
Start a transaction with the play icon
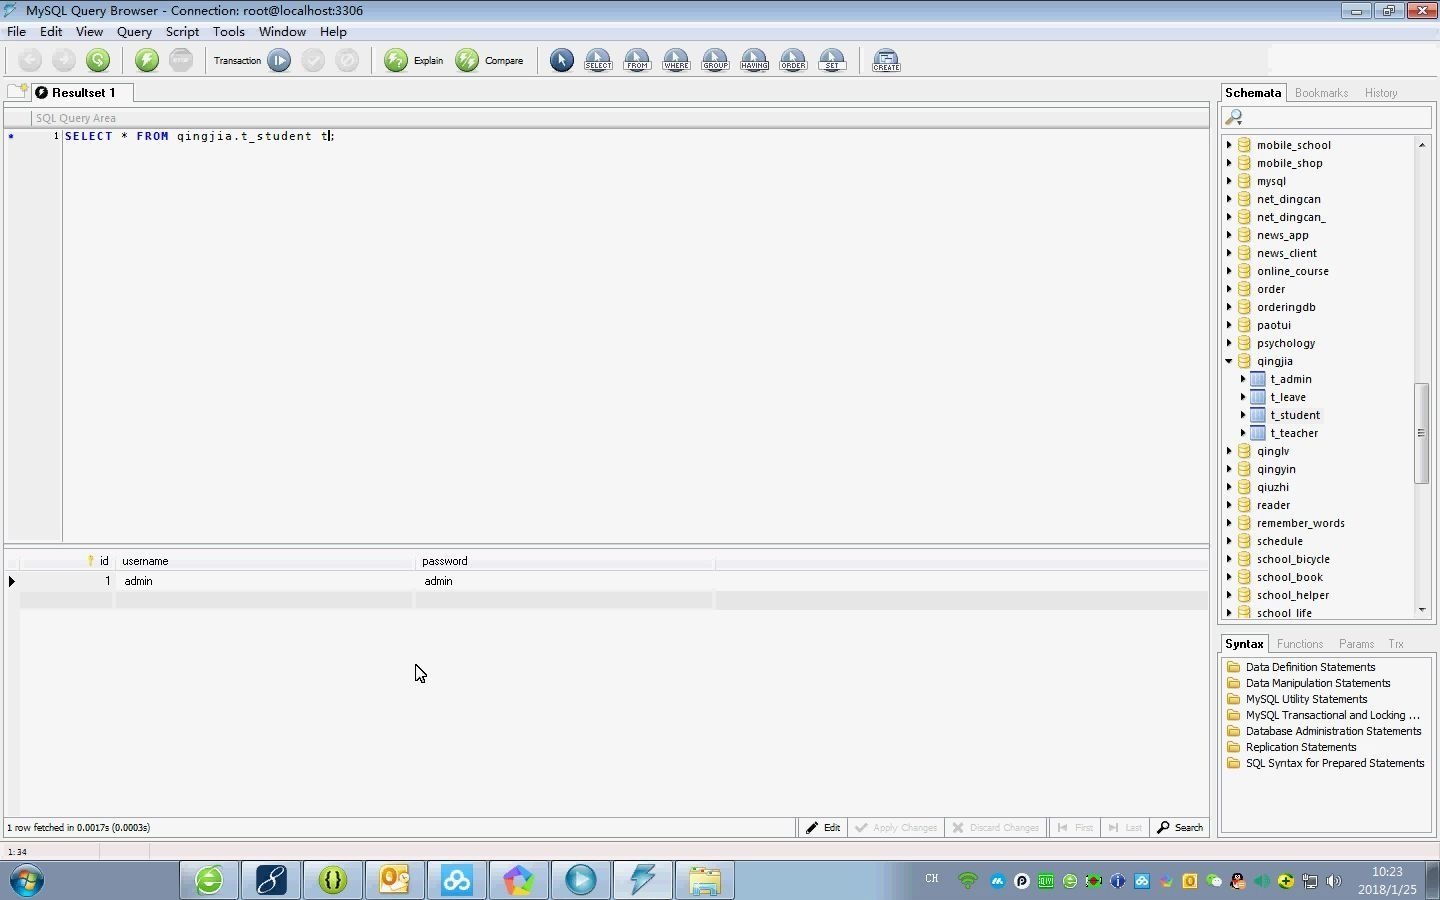(279, 61)
